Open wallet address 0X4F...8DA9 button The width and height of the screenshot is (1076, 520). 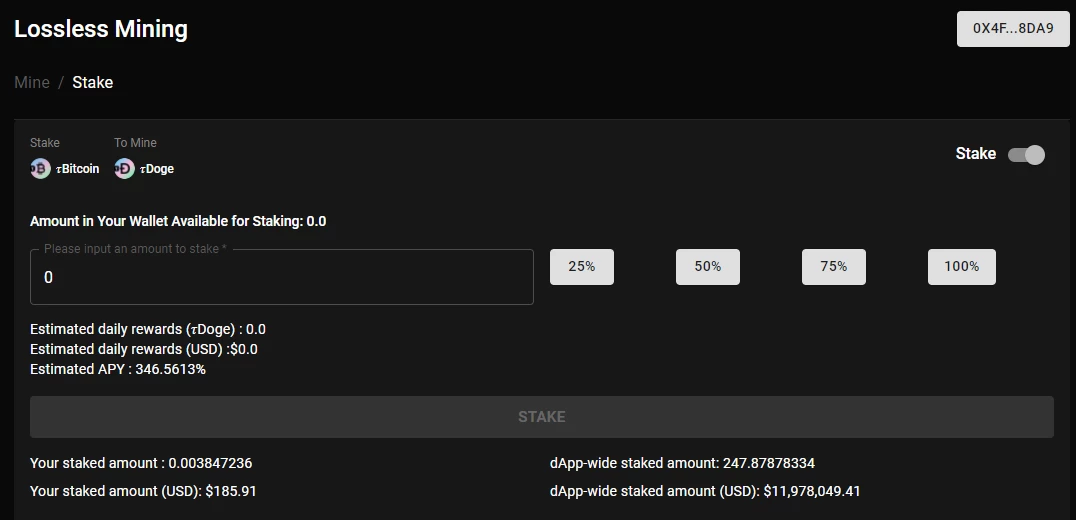coord(1014,29)
